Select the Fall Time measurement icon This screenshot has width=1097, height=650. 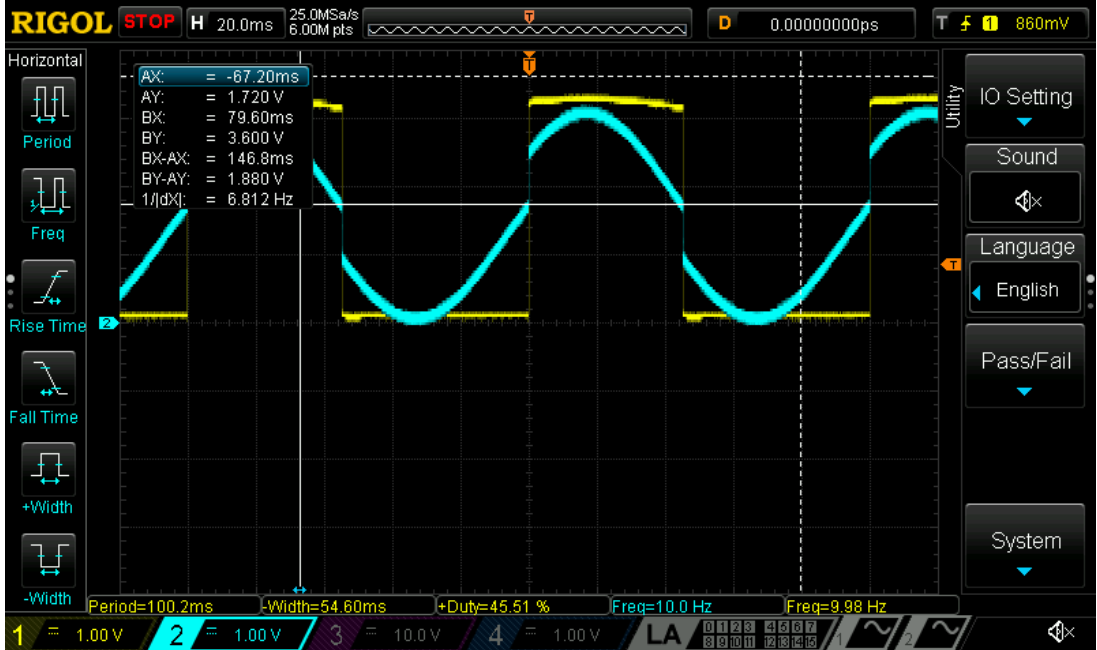pyautogui.click(x=48, y=378)
